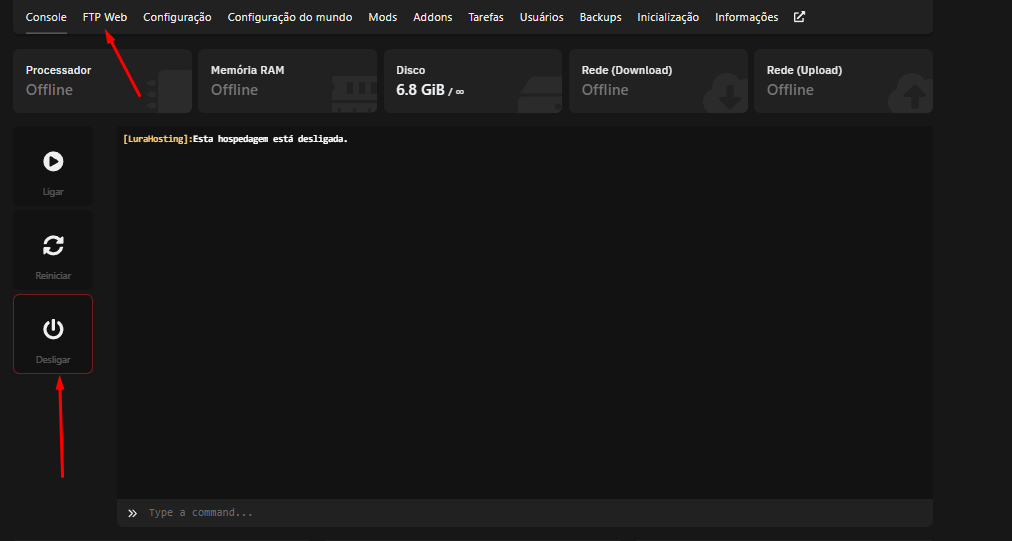The image size is (1012, 541).
Task: Open the Usuários tab
Action: (x=541, y=17)
